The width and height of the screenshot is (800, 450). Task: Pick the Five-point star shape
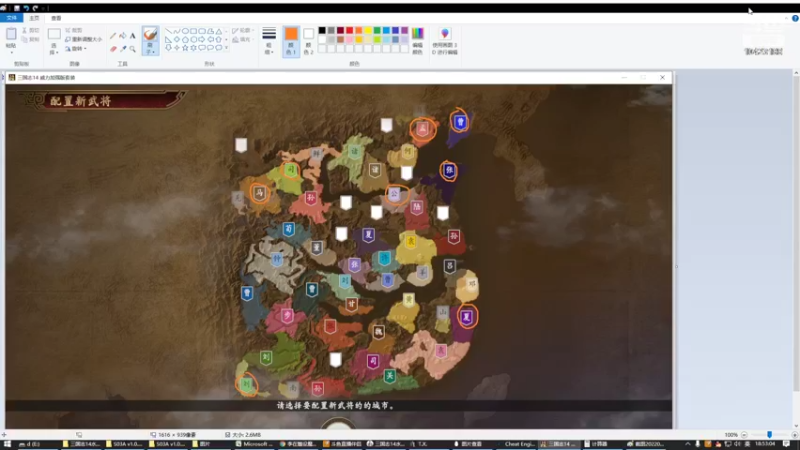click(185, 47)
